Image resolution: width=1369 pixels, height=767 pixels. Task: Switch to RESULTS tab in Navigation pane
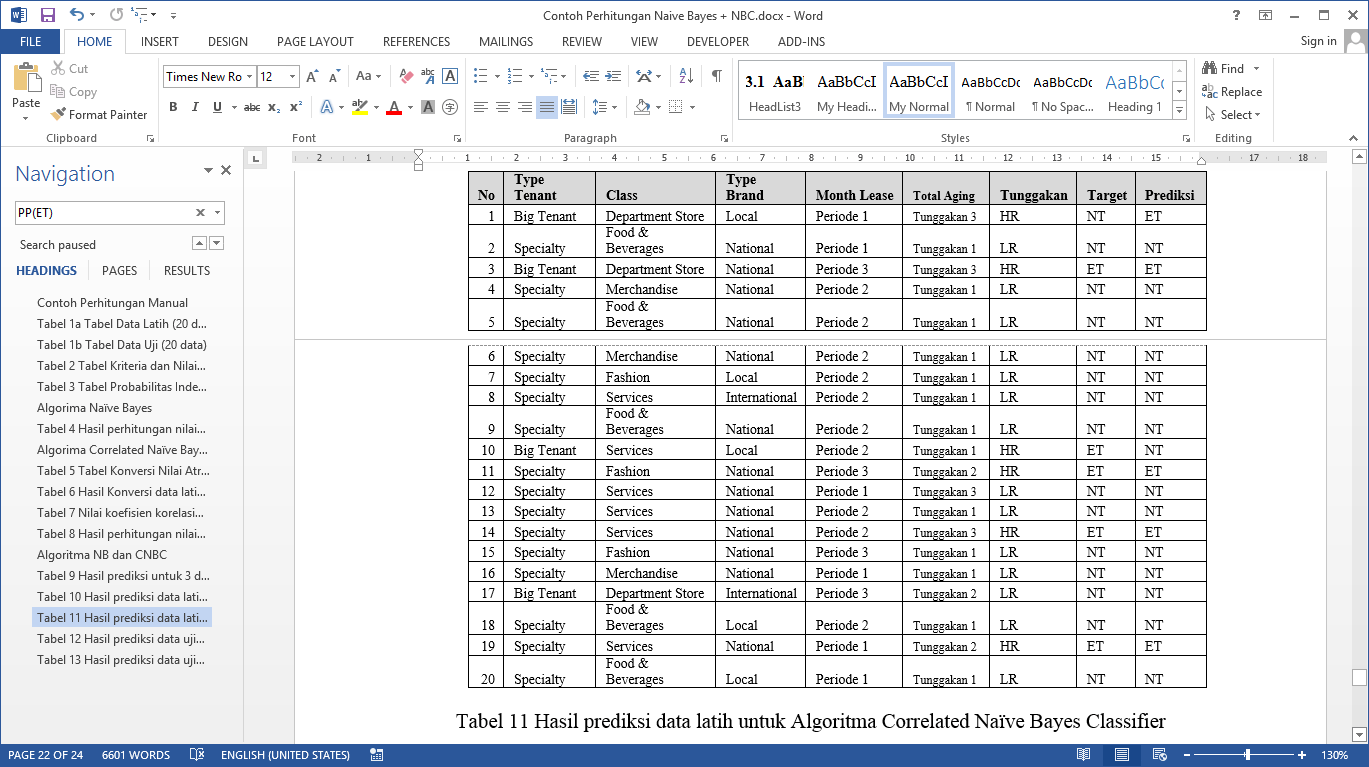[x=187, y=270]
